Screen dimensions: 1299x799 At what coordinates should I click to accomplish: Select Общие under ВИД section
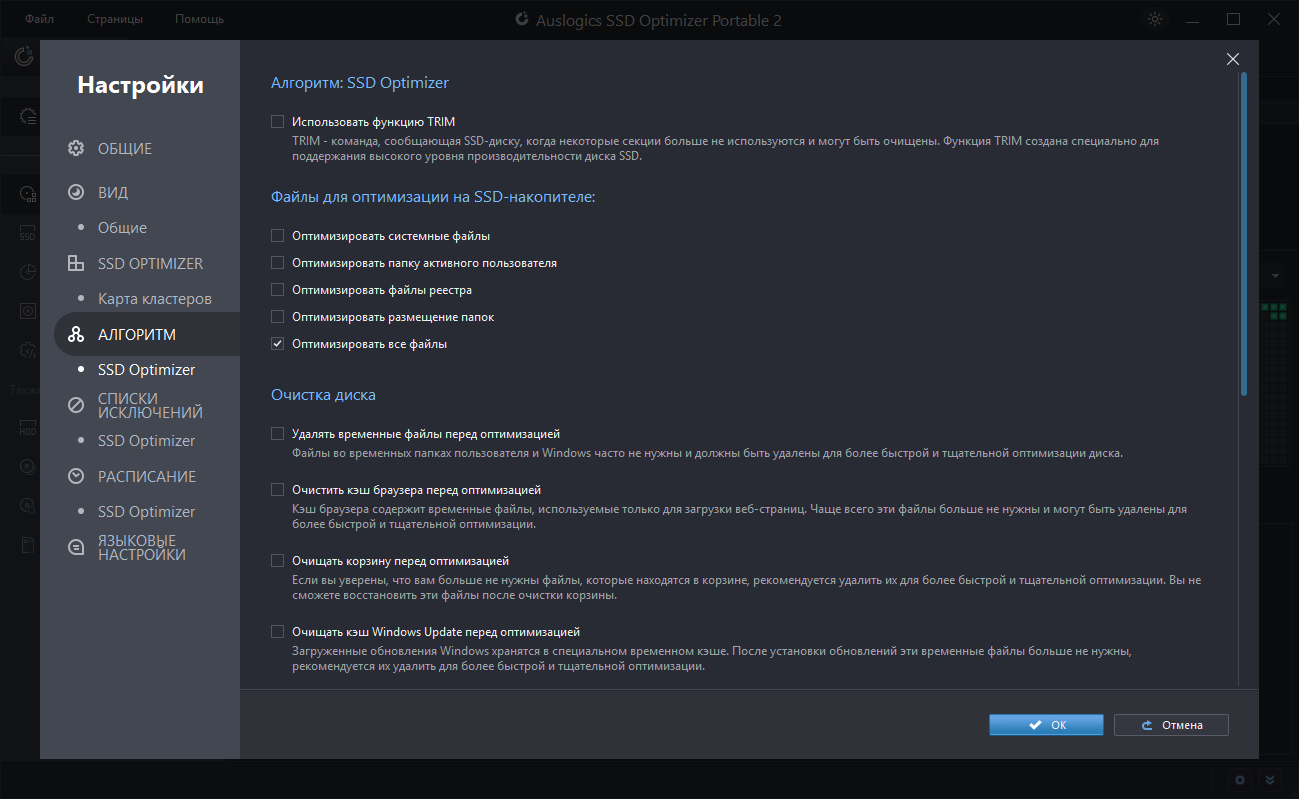[x=122, y=228]
